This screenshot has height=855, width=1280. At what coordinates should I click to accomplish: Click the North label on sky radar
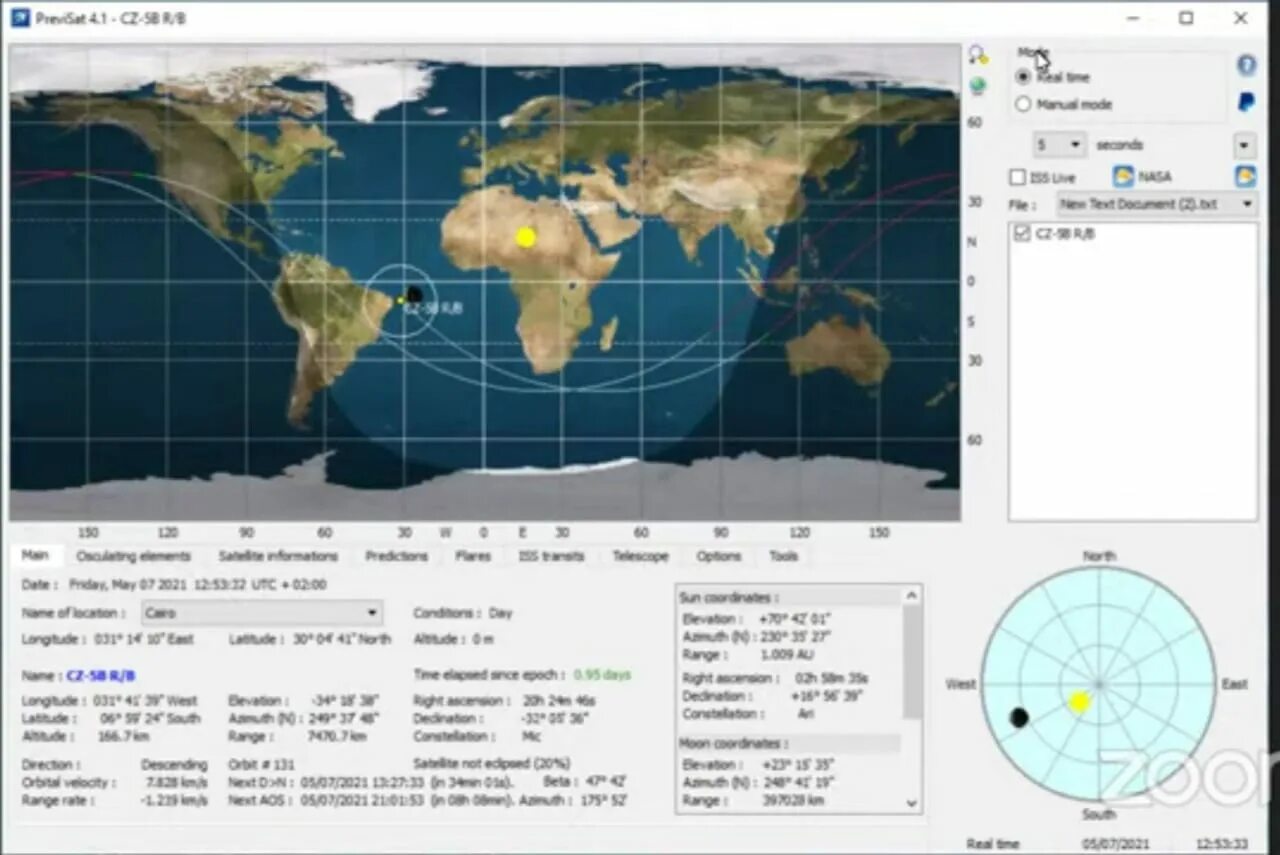(1099, 556)
